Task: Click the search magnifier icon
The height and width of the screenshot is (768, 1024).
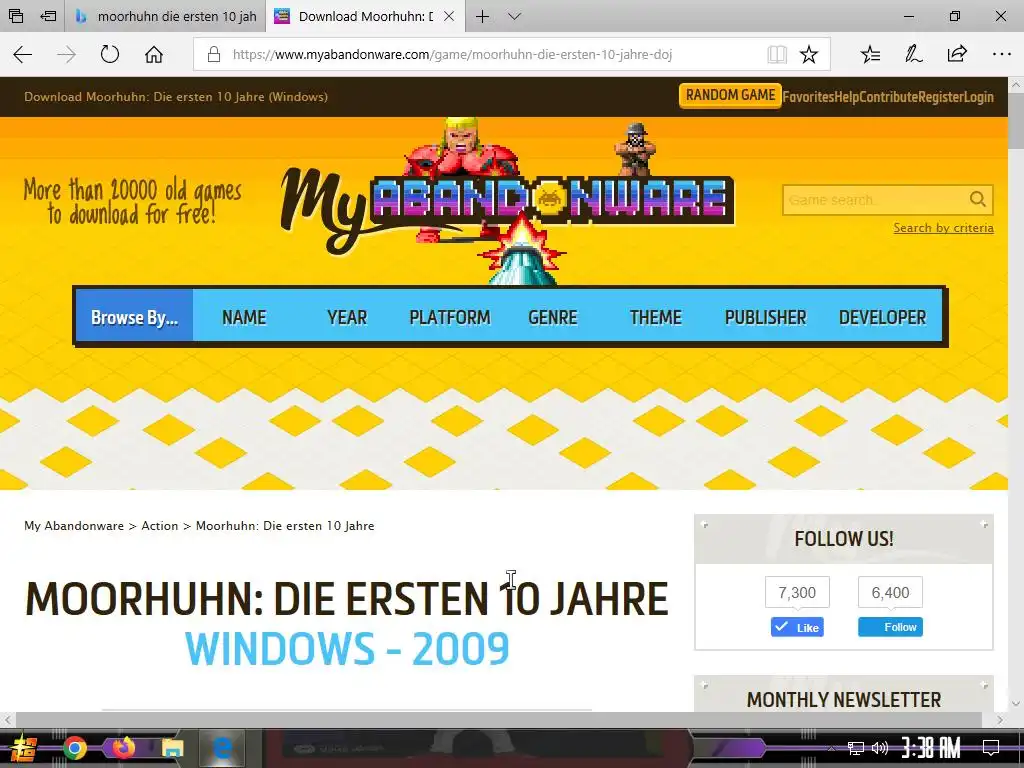Action: click(978, 199)
